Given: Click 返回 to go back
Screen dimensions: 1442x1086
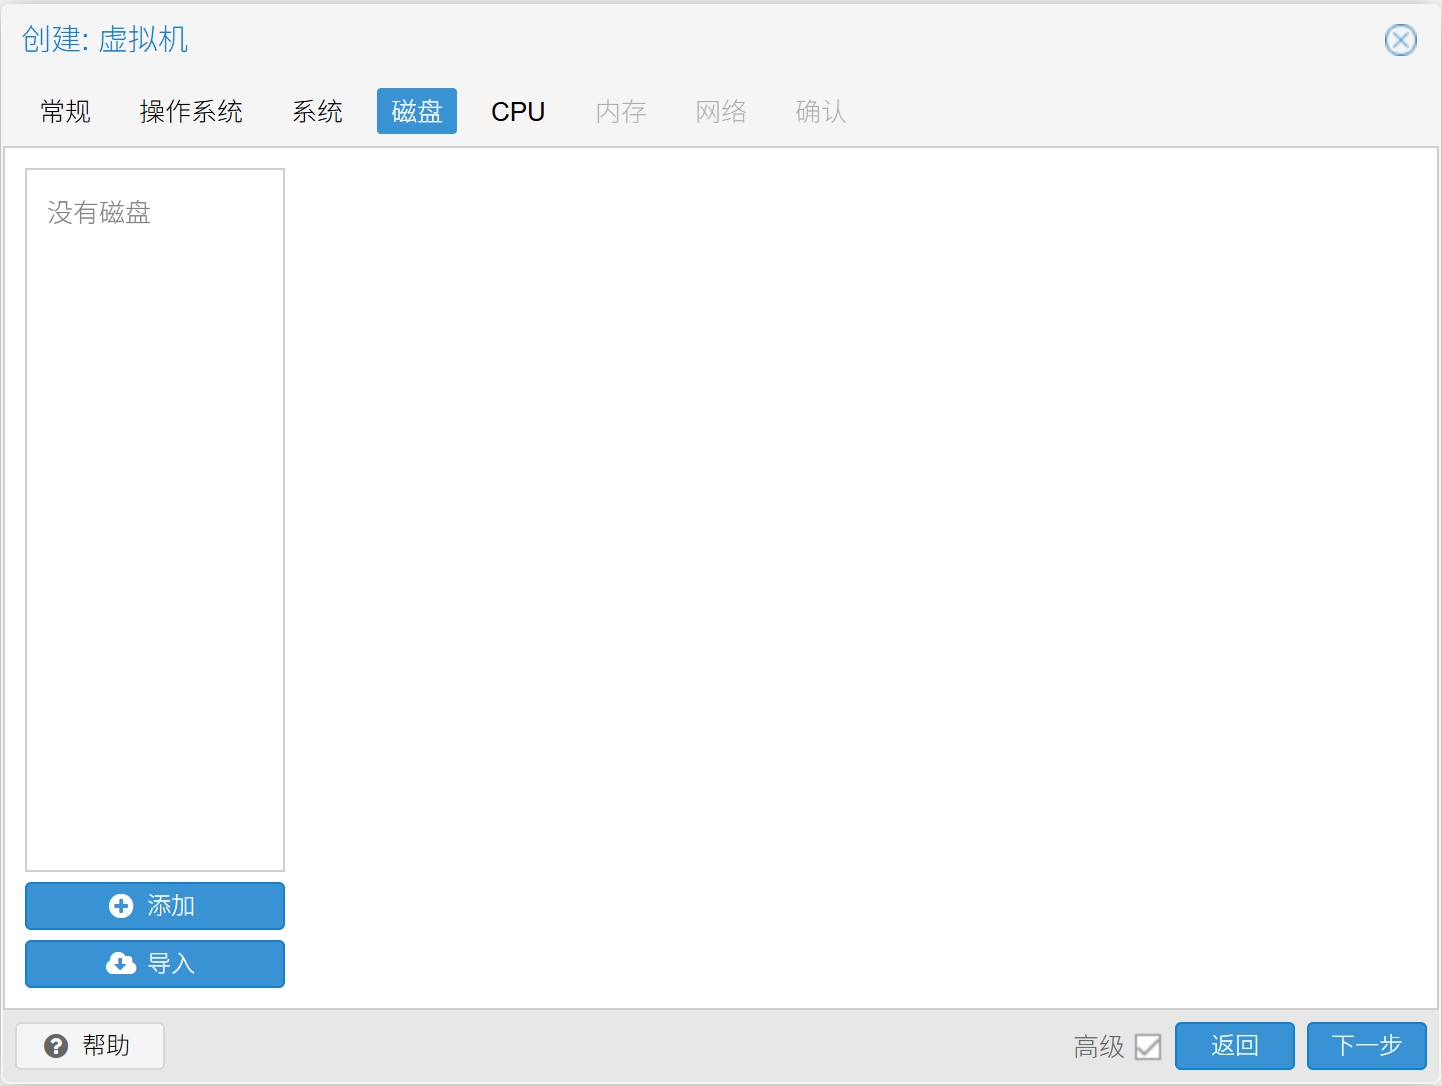Looking at the screenshot, I should tap(1234, 1046).
